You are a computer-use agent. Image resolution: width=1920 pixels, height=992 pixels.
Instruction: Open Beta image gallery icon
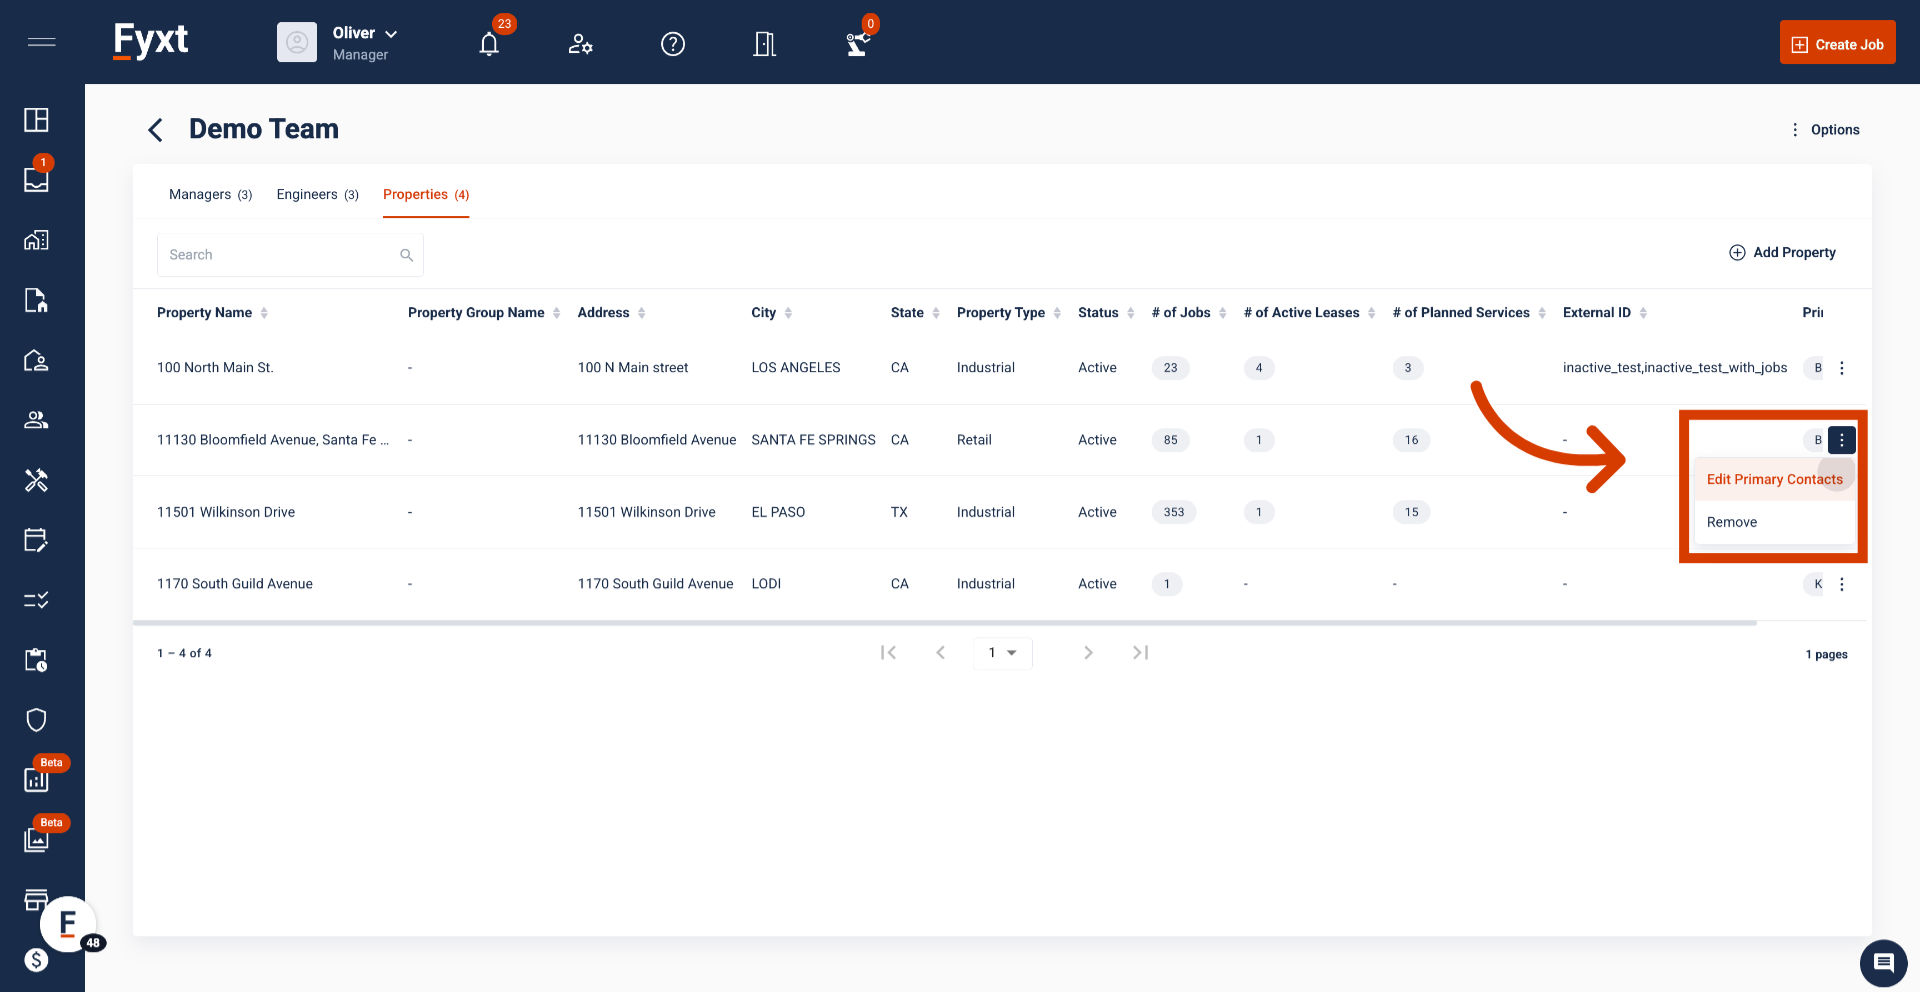[x=36, y=840]
